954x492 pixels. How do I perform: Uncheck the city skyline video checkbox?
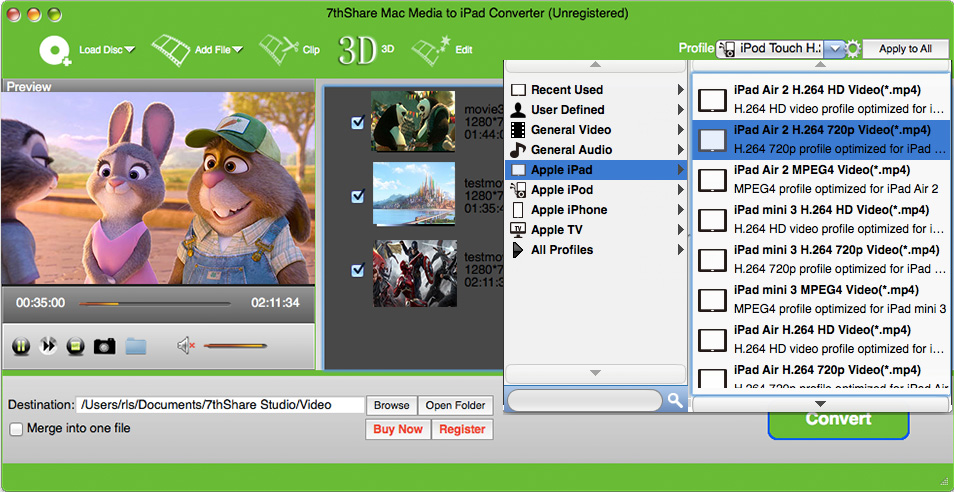358,196
